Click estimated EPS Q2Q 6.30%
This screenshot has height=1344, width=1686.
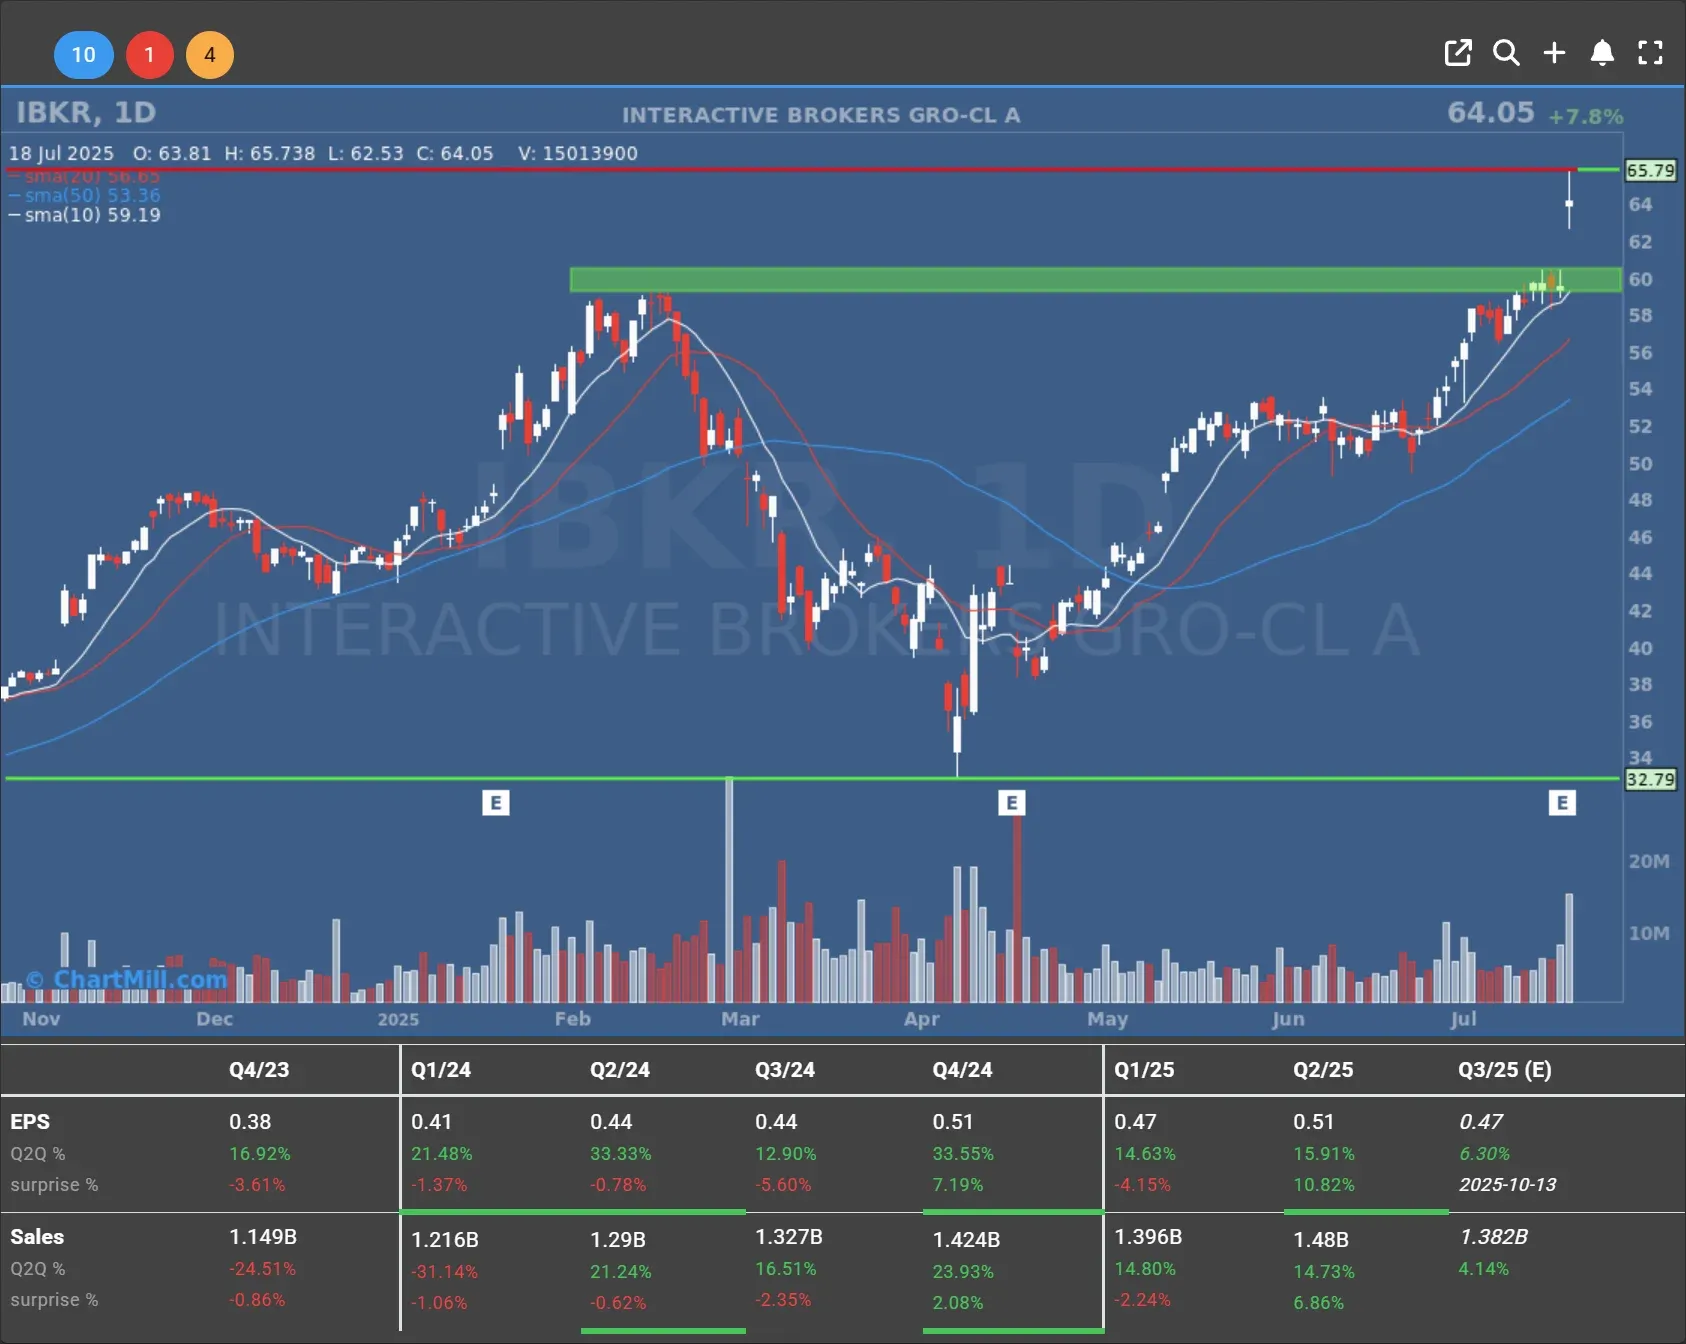pyautogui.click(x=1485, y=1154)
